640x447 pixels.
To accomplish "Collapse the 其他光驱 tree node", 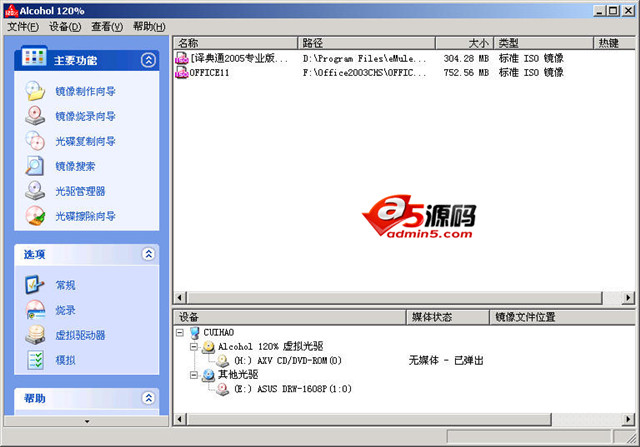I will click(x=194, y=375).
